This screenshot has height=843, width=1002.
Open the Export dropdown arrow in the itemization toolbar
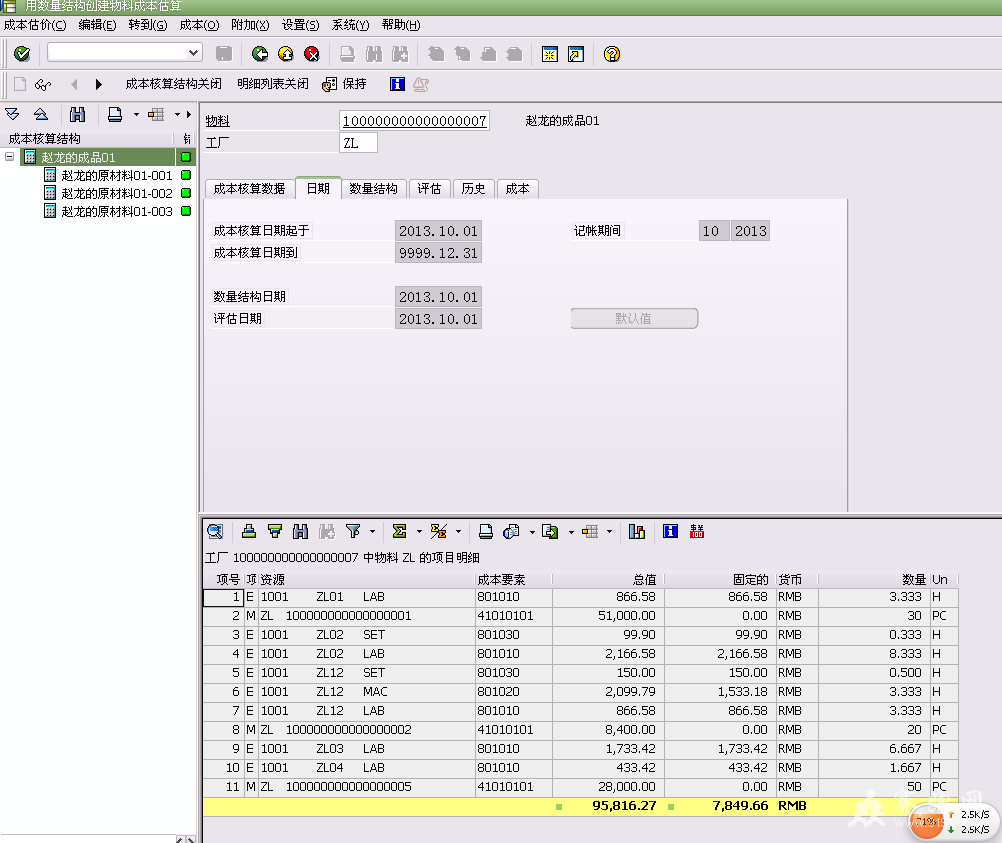point(571,532)
